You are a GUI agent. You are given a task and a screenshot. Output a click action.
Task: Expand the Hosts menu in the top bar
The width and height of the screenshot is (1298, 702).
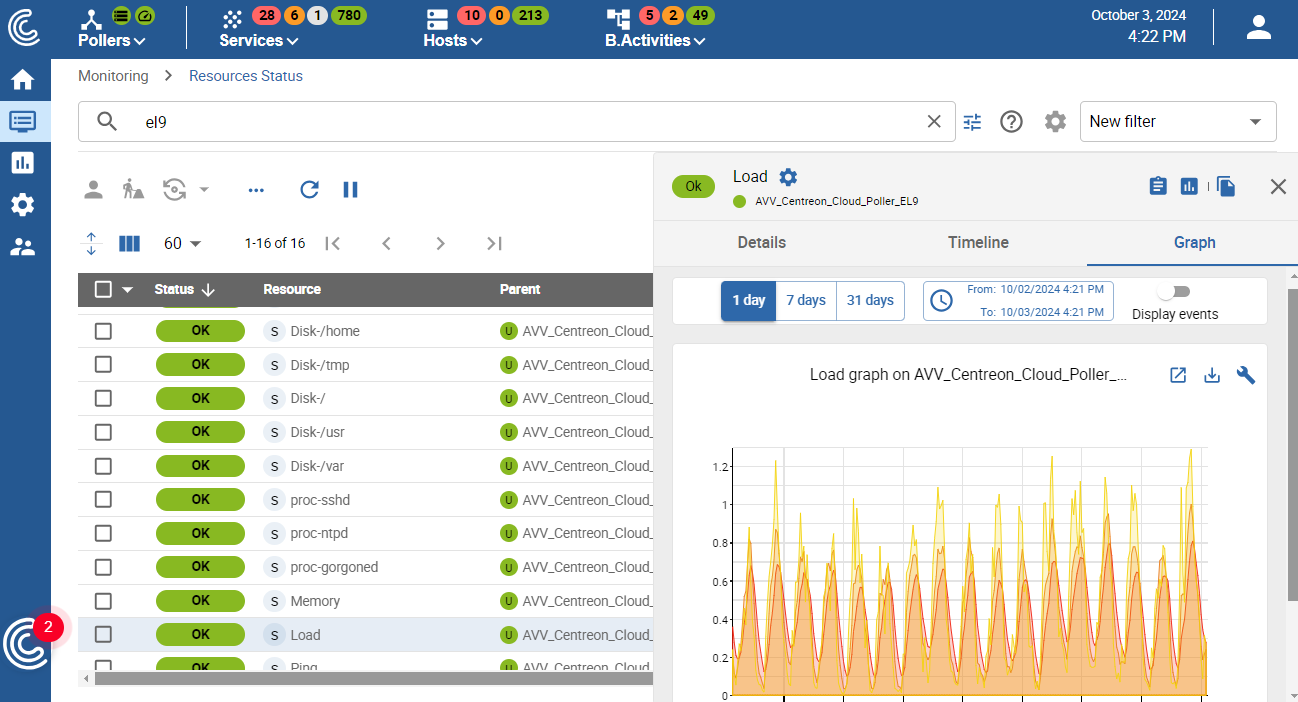tap(452, 40)
